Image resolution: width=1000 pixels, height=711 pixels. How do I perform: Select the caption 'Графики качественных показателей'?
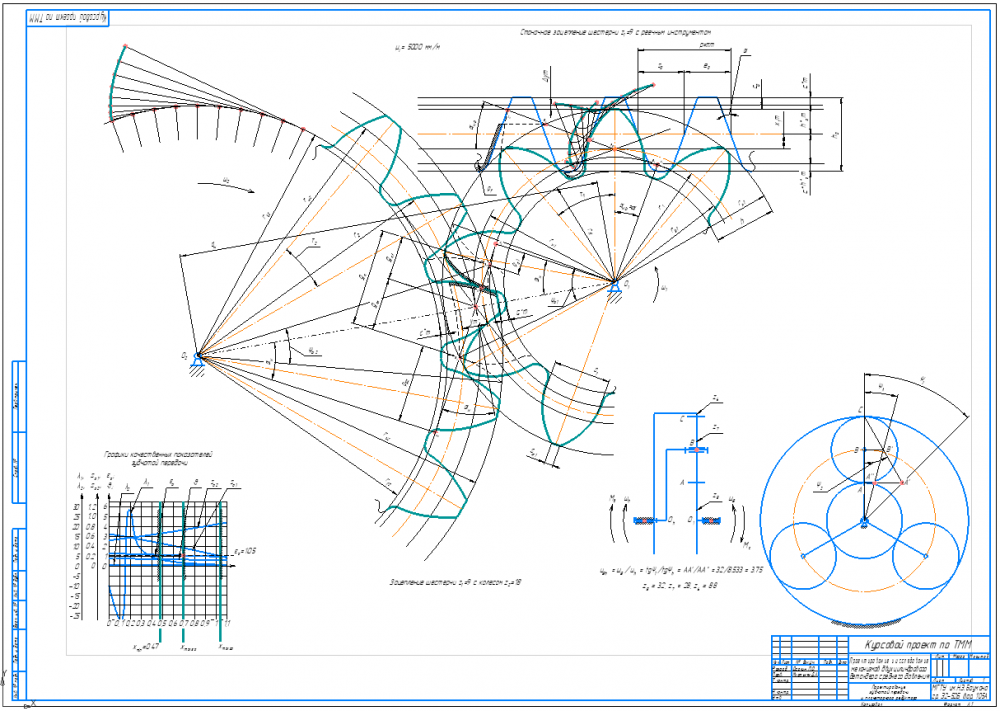click(158, 455)
